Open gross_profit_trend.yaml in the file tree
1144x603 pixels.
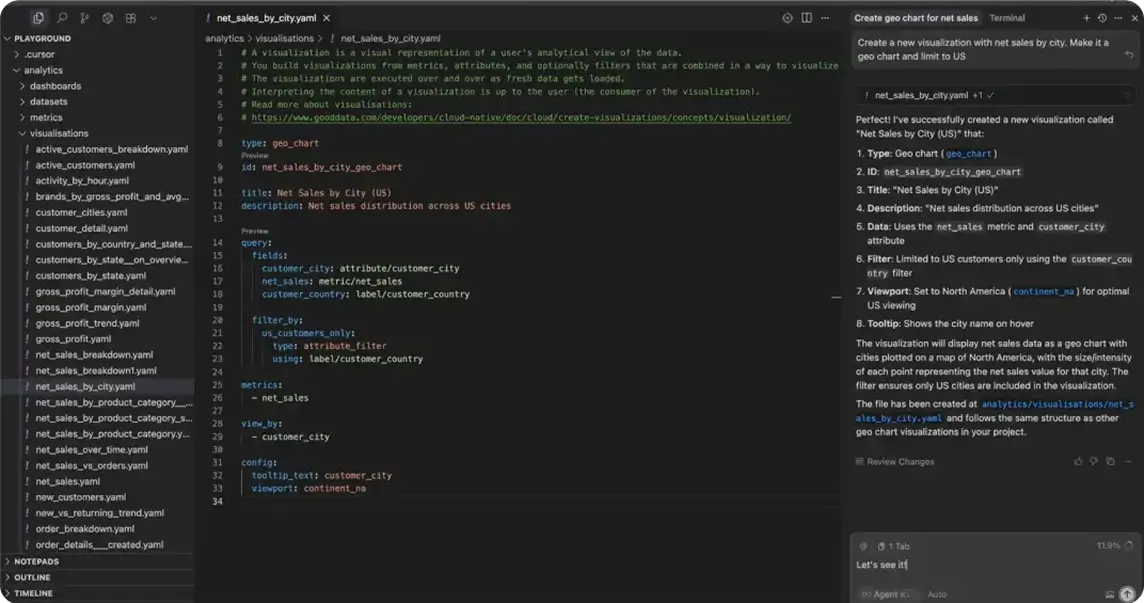(87, 323)
